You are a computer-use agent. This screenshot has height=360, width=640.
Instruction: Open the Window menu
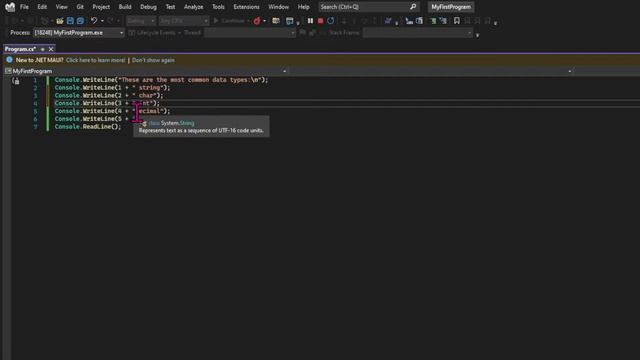coord(278,7)
